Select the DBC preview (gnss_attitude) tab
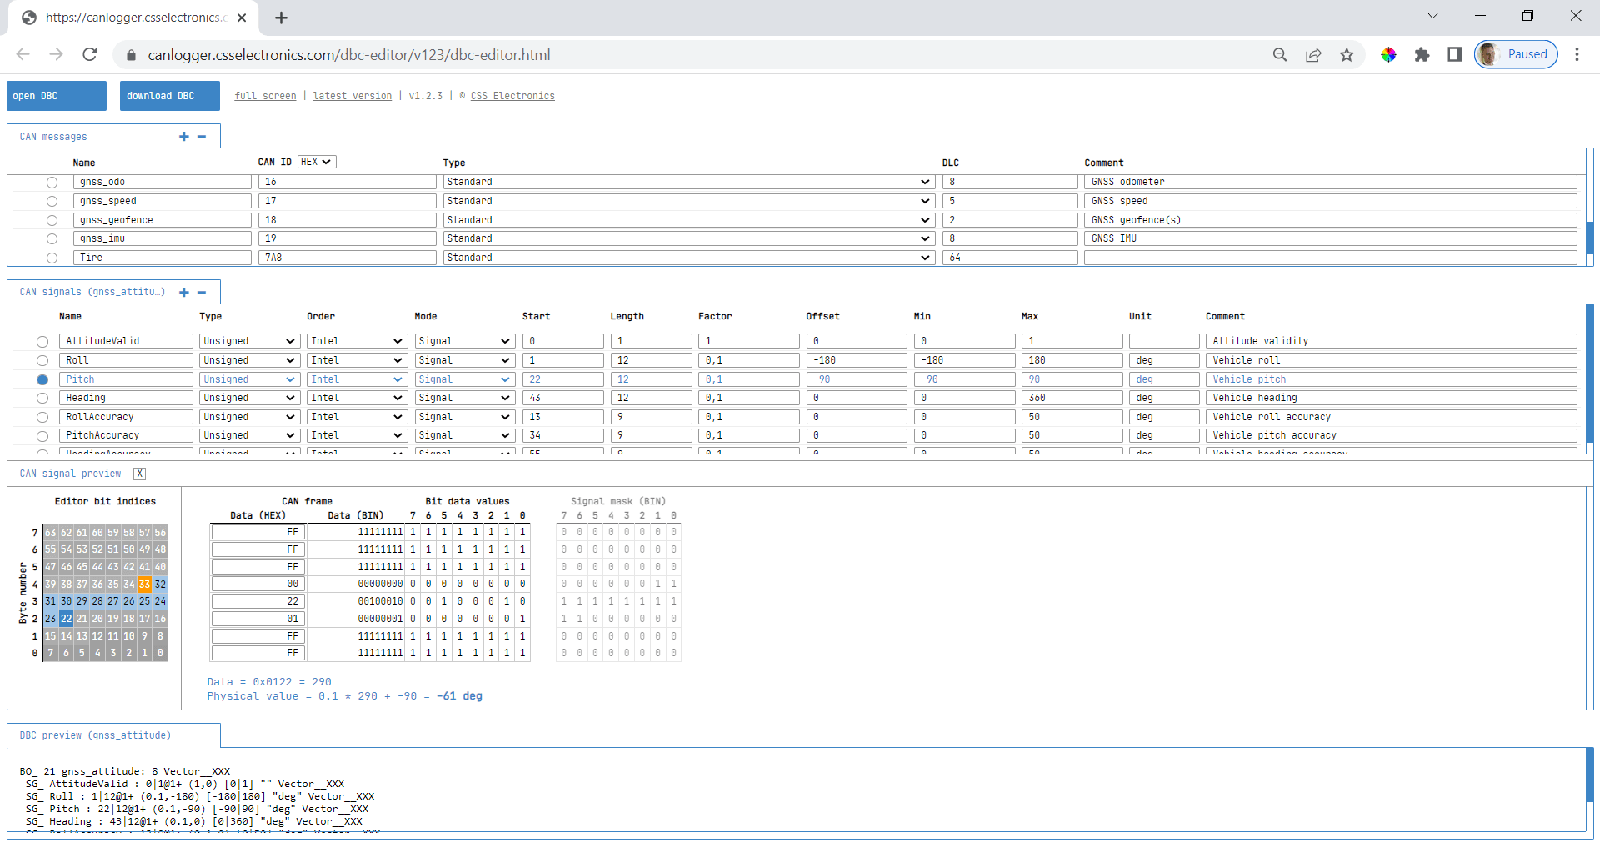This screenshot has width=1600, height=858. tap(95, 735)
